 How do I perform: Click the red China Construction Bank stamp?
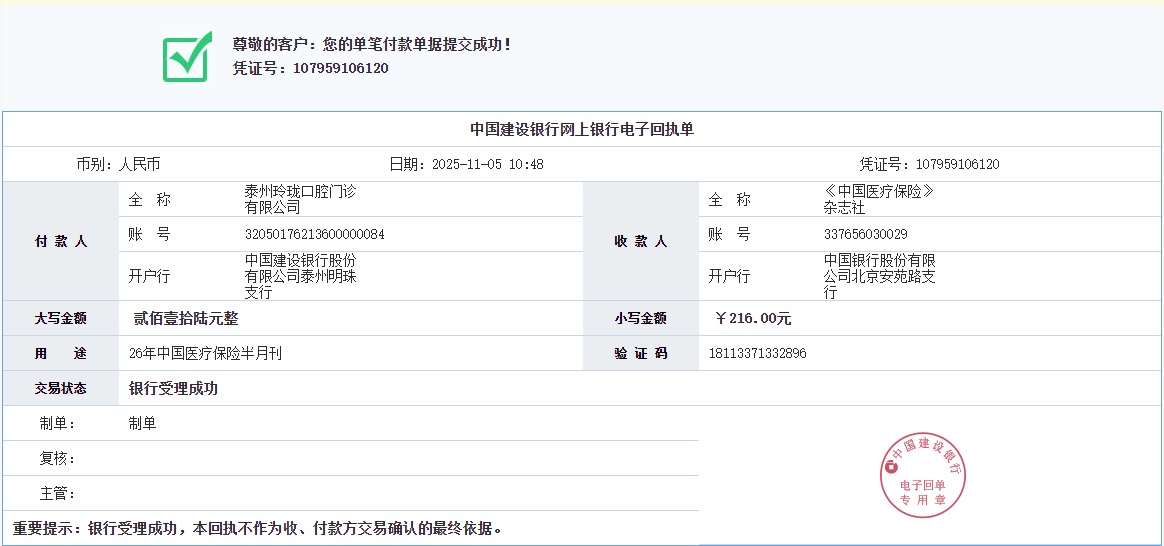(923, 476)
